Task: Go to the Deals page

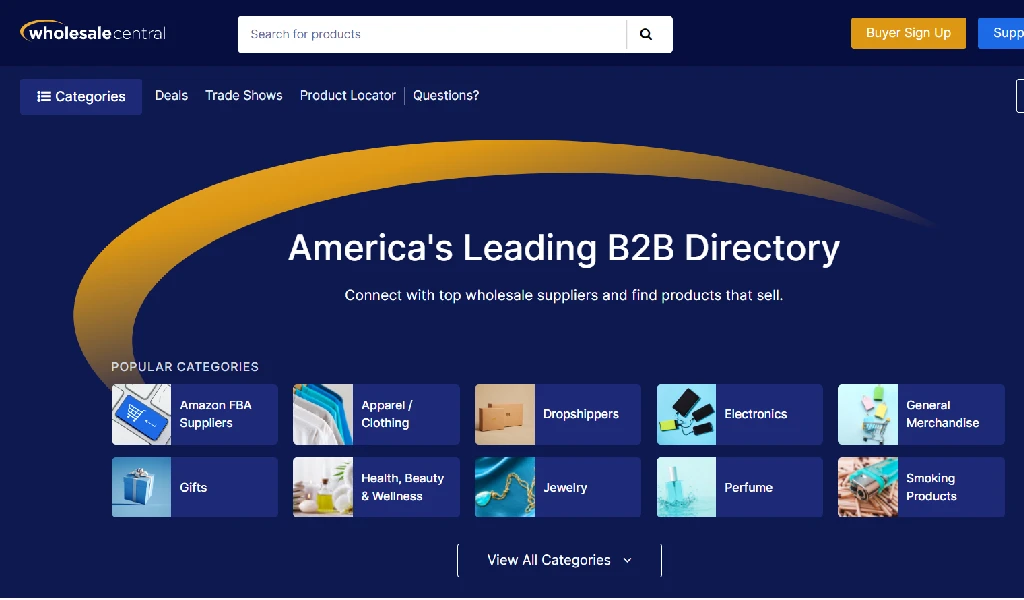Action: [x=171, y=95]
